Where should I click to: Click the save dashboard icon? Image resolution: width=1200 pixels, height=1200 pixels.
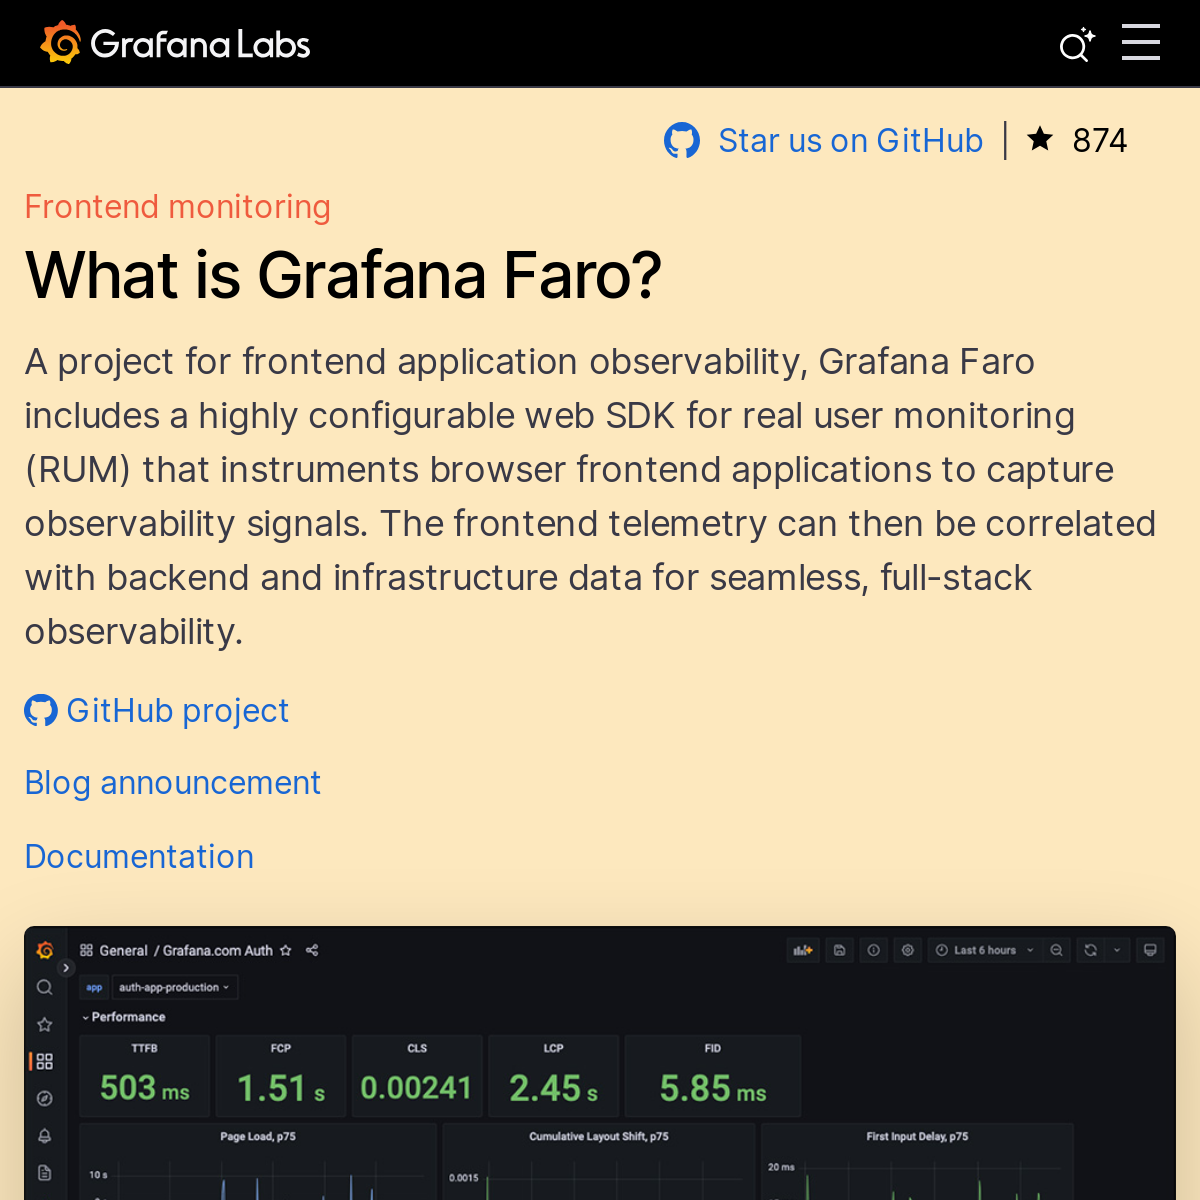coord(840,950)
